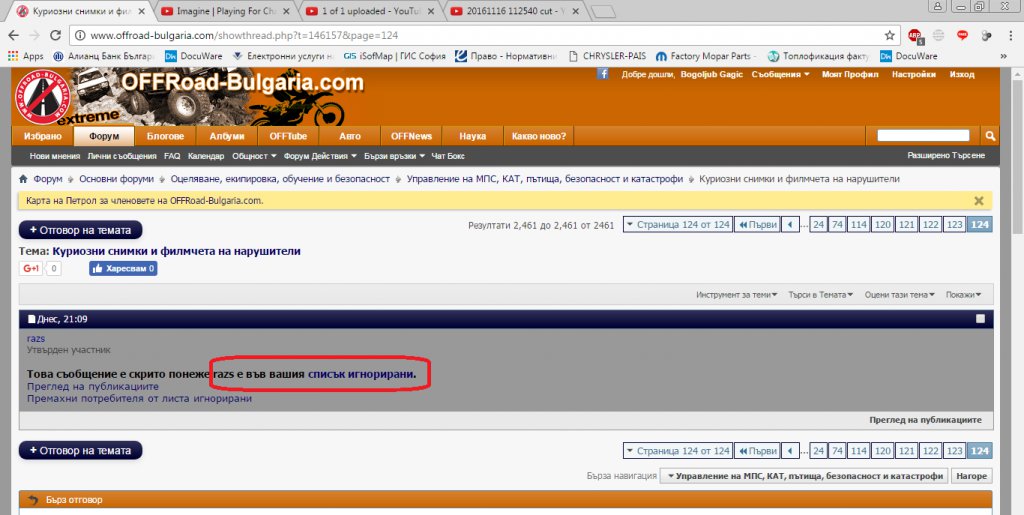This screenshot has width=1024, height=515.
Task: Click the forum search input field
Action: pos(923,136)
